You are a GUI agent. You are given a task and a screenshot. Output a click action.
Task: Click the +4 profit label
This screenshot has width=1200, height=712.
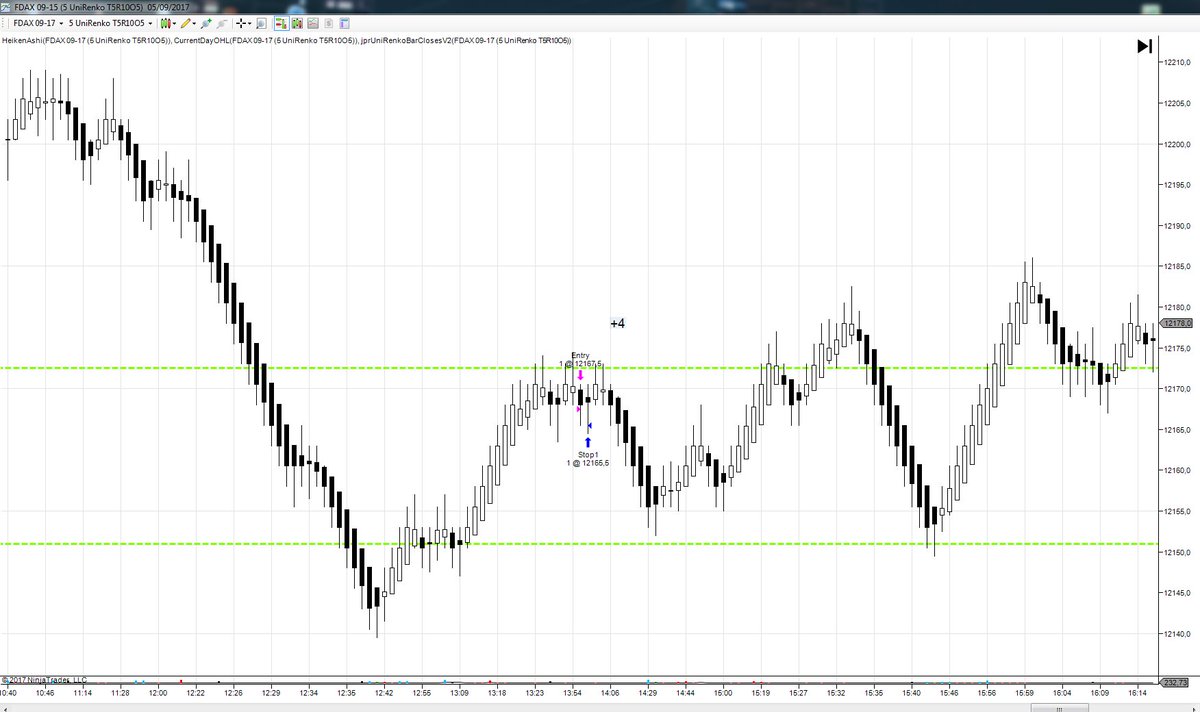[618, 324]
